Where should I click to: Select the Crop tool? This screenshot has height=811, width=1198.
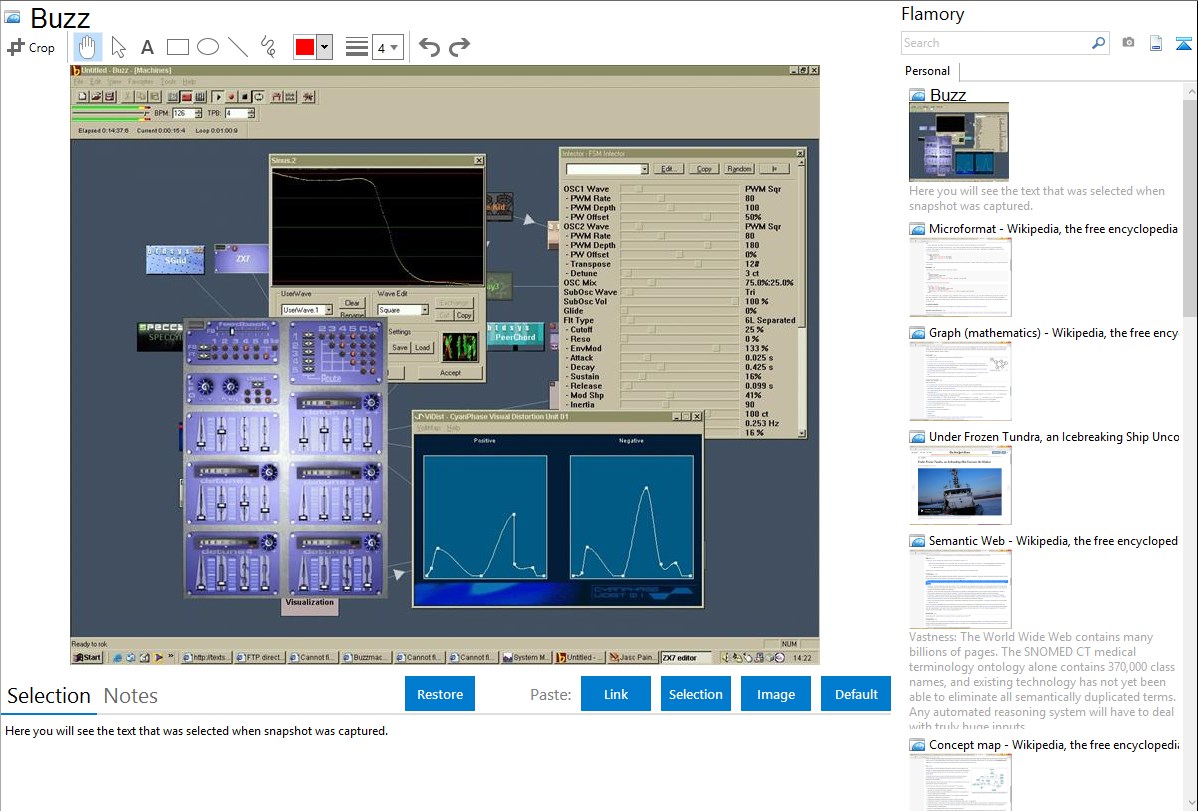(31, 47)
